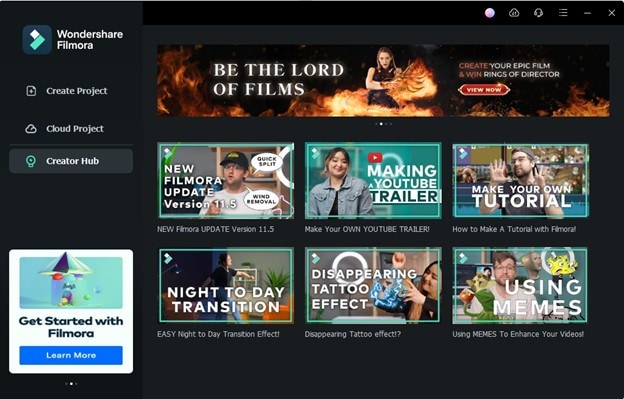This screenshot has height=399, width=624.
Task: Click the Create Project plus-file icon
Action: tap(31, 91)
